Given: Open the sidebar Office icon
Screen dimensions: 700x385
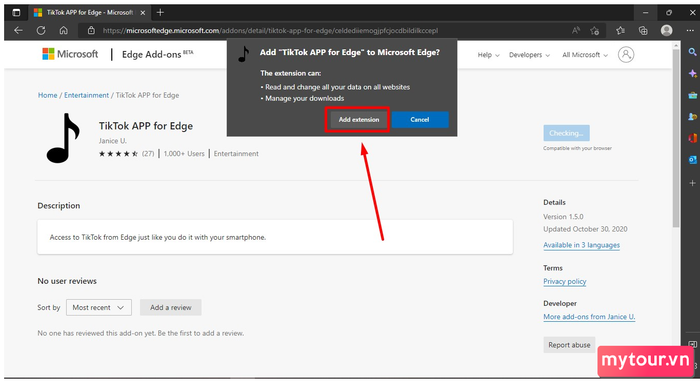Looking at the screenshot, I should point(692,138).
